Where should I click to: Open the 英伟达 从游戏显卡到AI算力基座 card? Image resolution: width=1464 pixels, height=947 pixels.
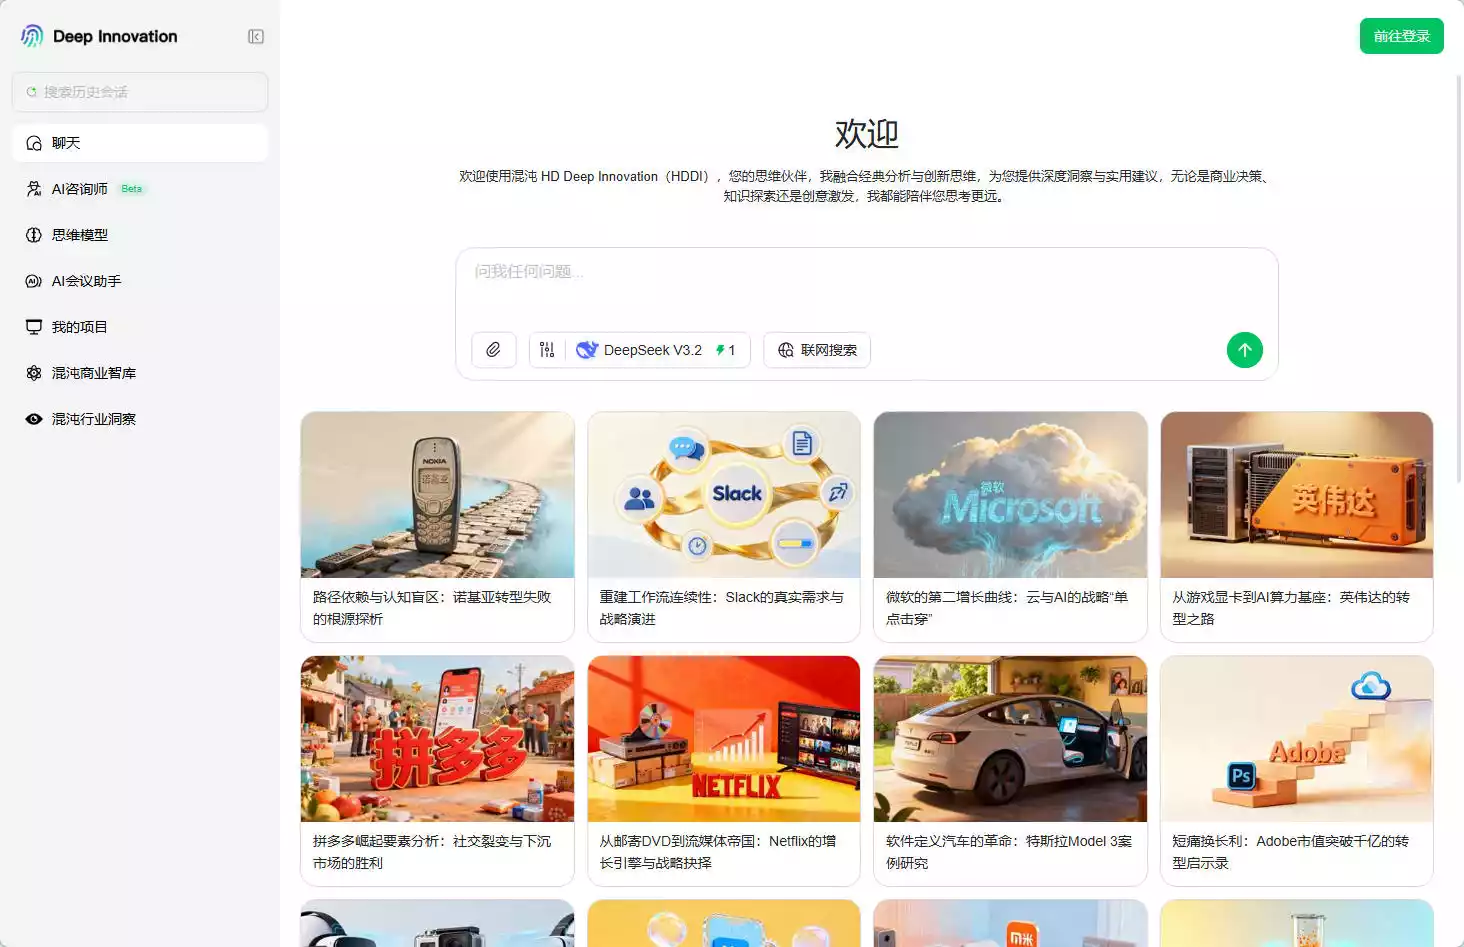pos(1297,527)
